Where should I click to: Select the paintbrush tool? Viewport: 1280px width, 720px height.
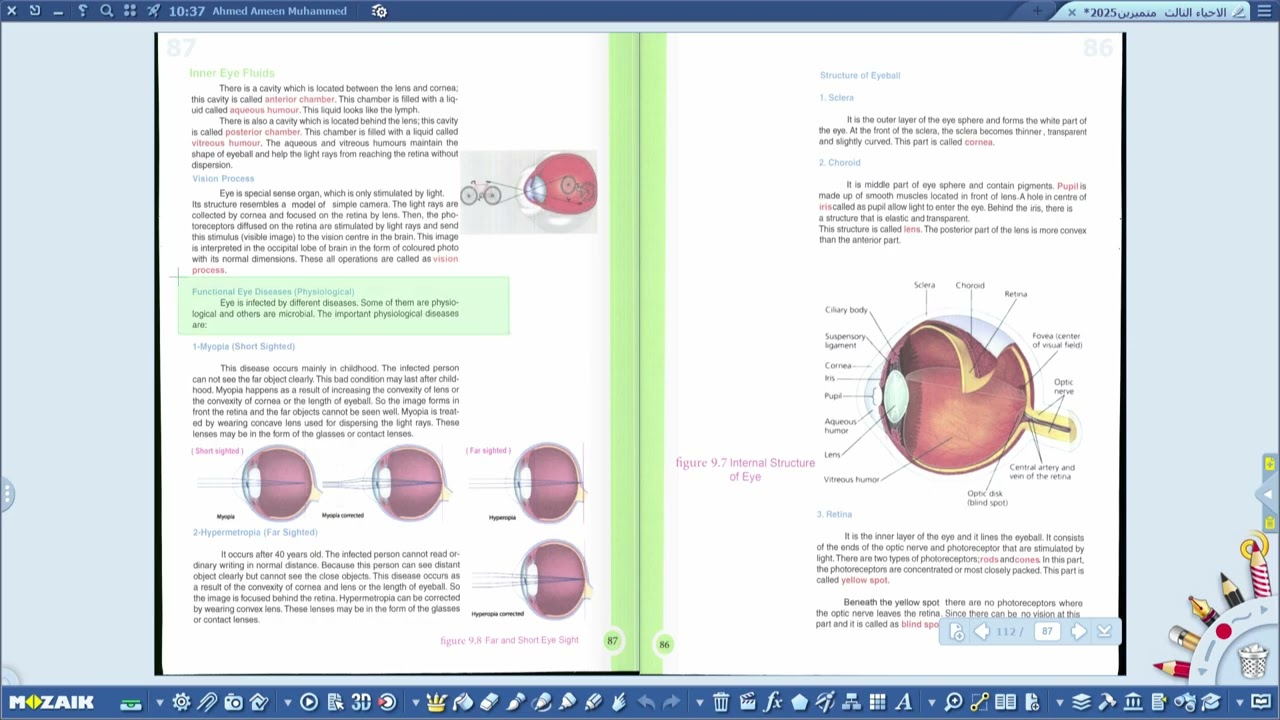514,702
